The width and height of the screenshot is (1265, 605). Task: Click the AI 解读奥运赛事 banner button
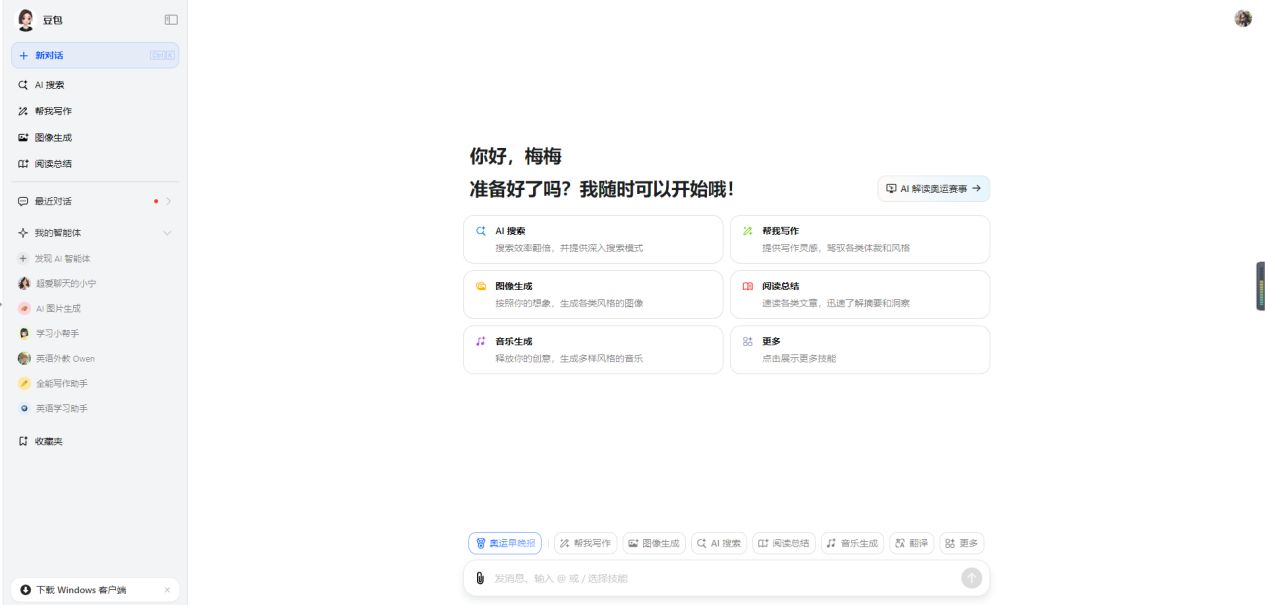934,188
